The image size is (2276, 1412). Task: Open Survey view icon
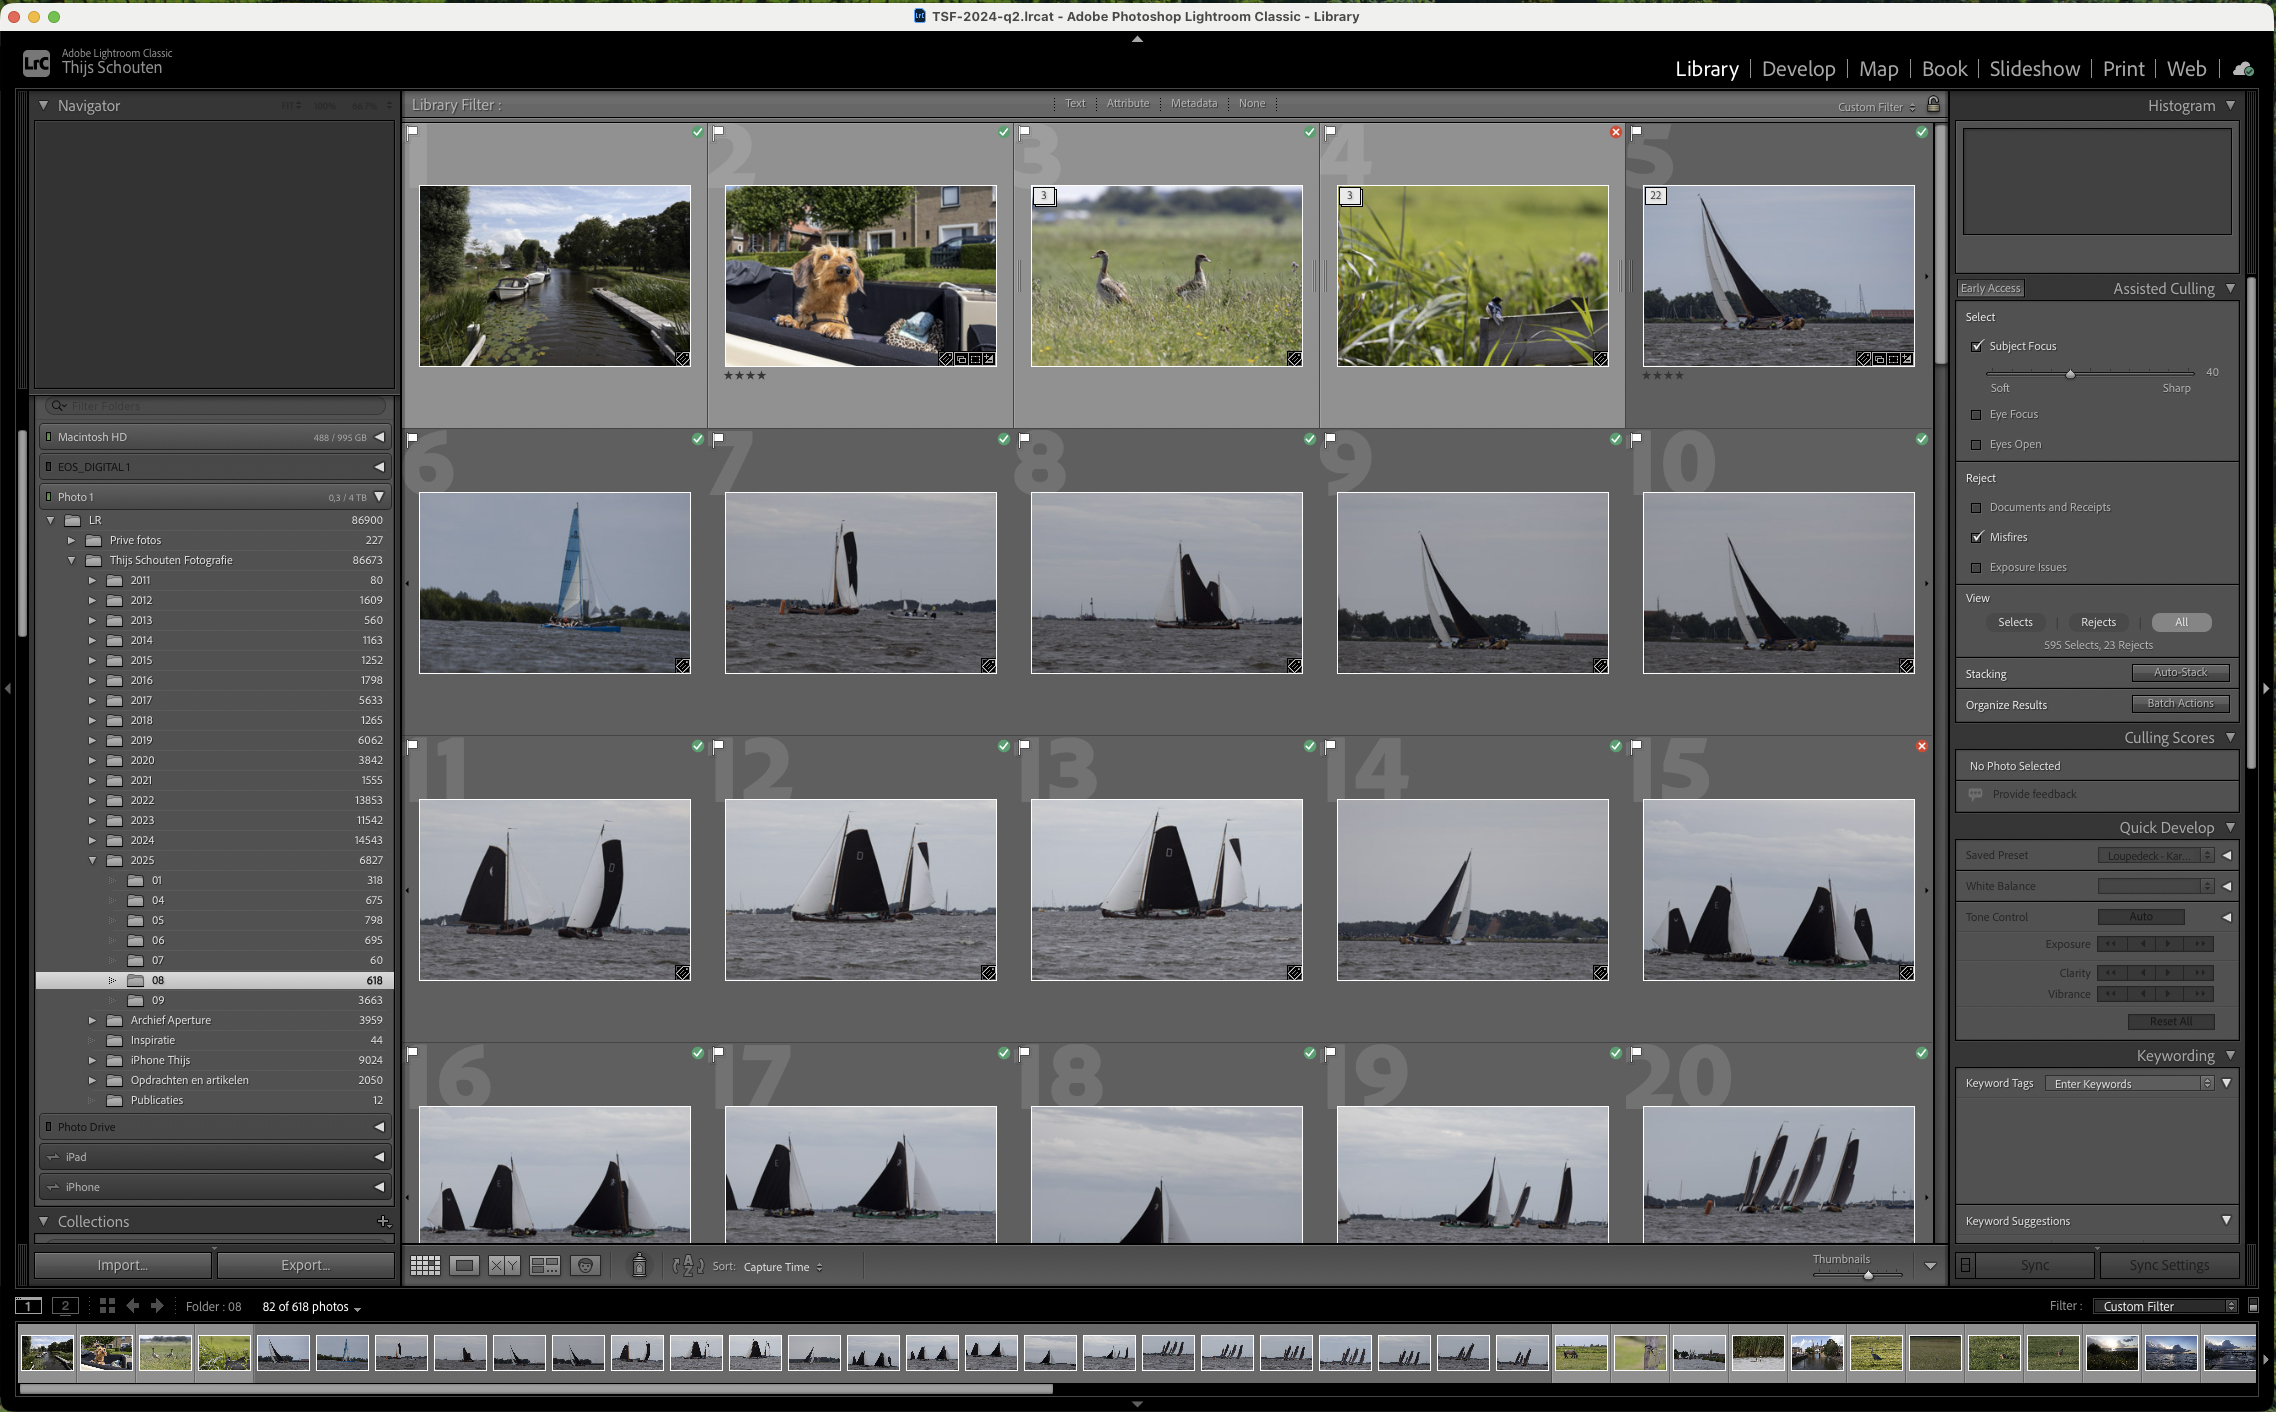[545, 1266]
